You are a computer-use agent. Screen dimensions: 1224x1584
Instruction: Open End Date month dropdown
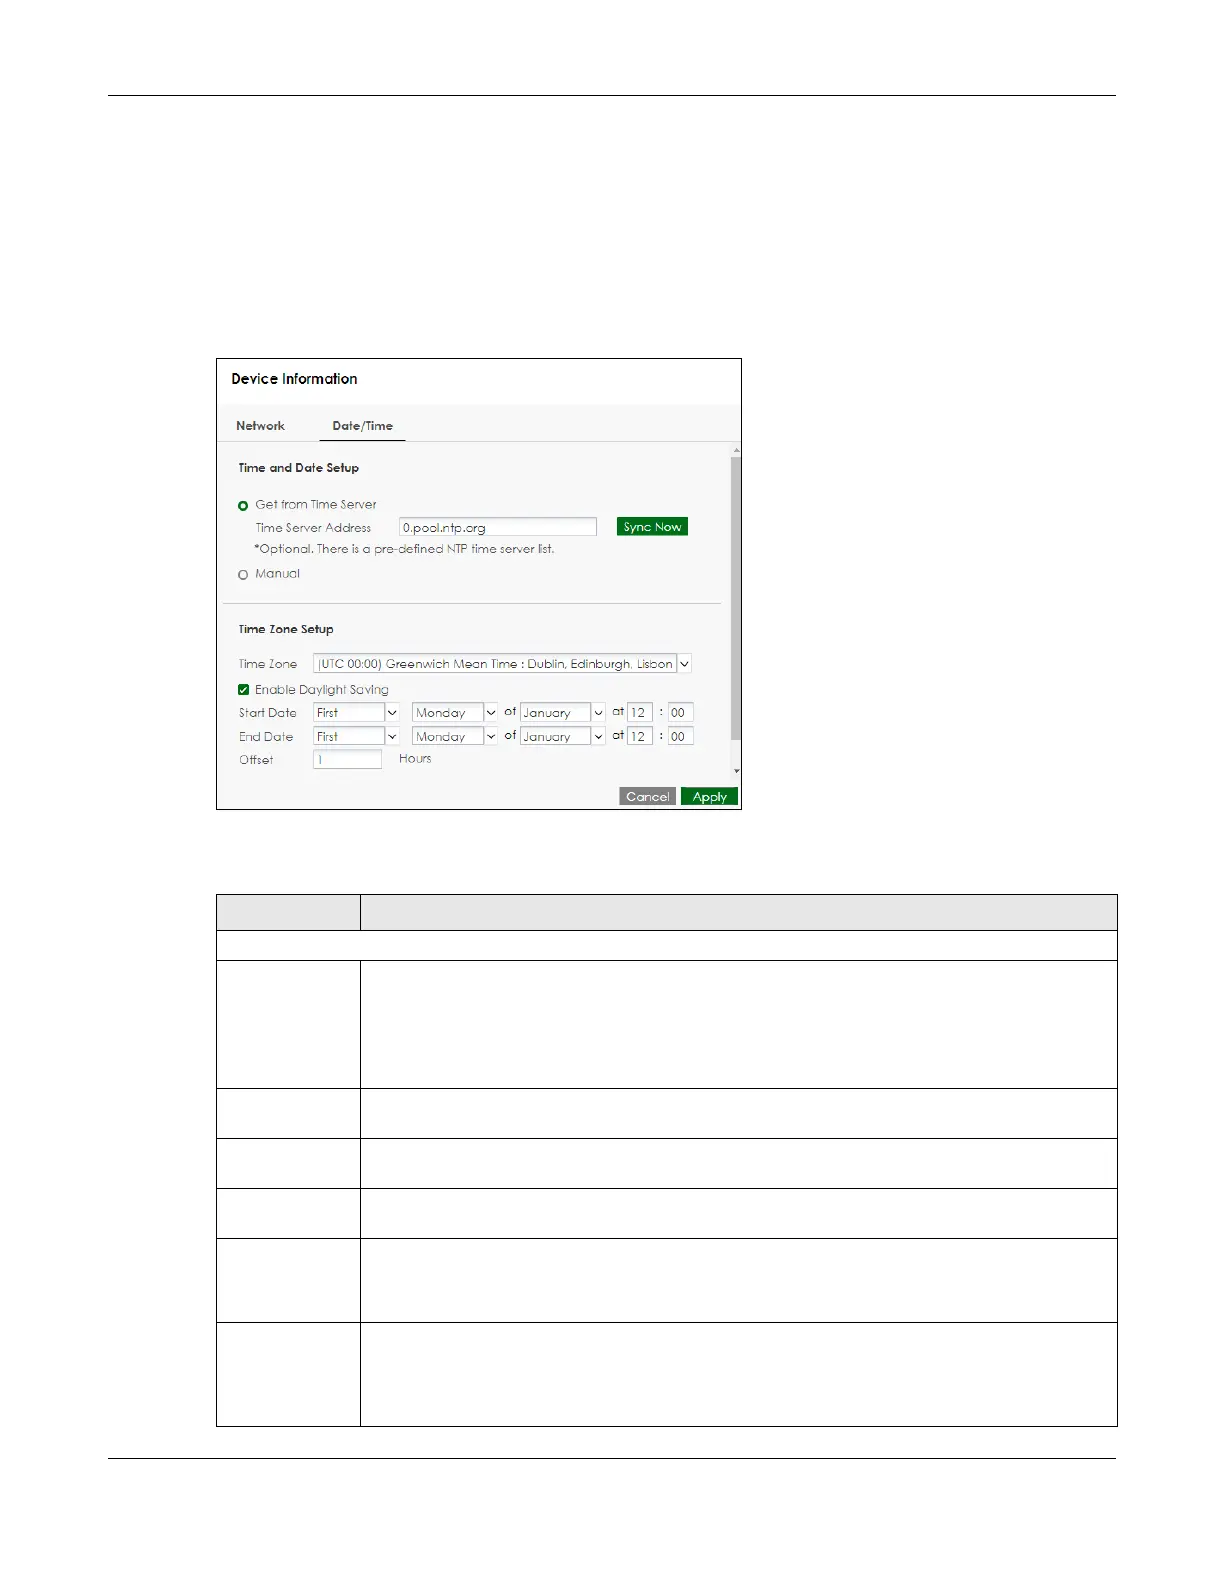click(562, 737)
